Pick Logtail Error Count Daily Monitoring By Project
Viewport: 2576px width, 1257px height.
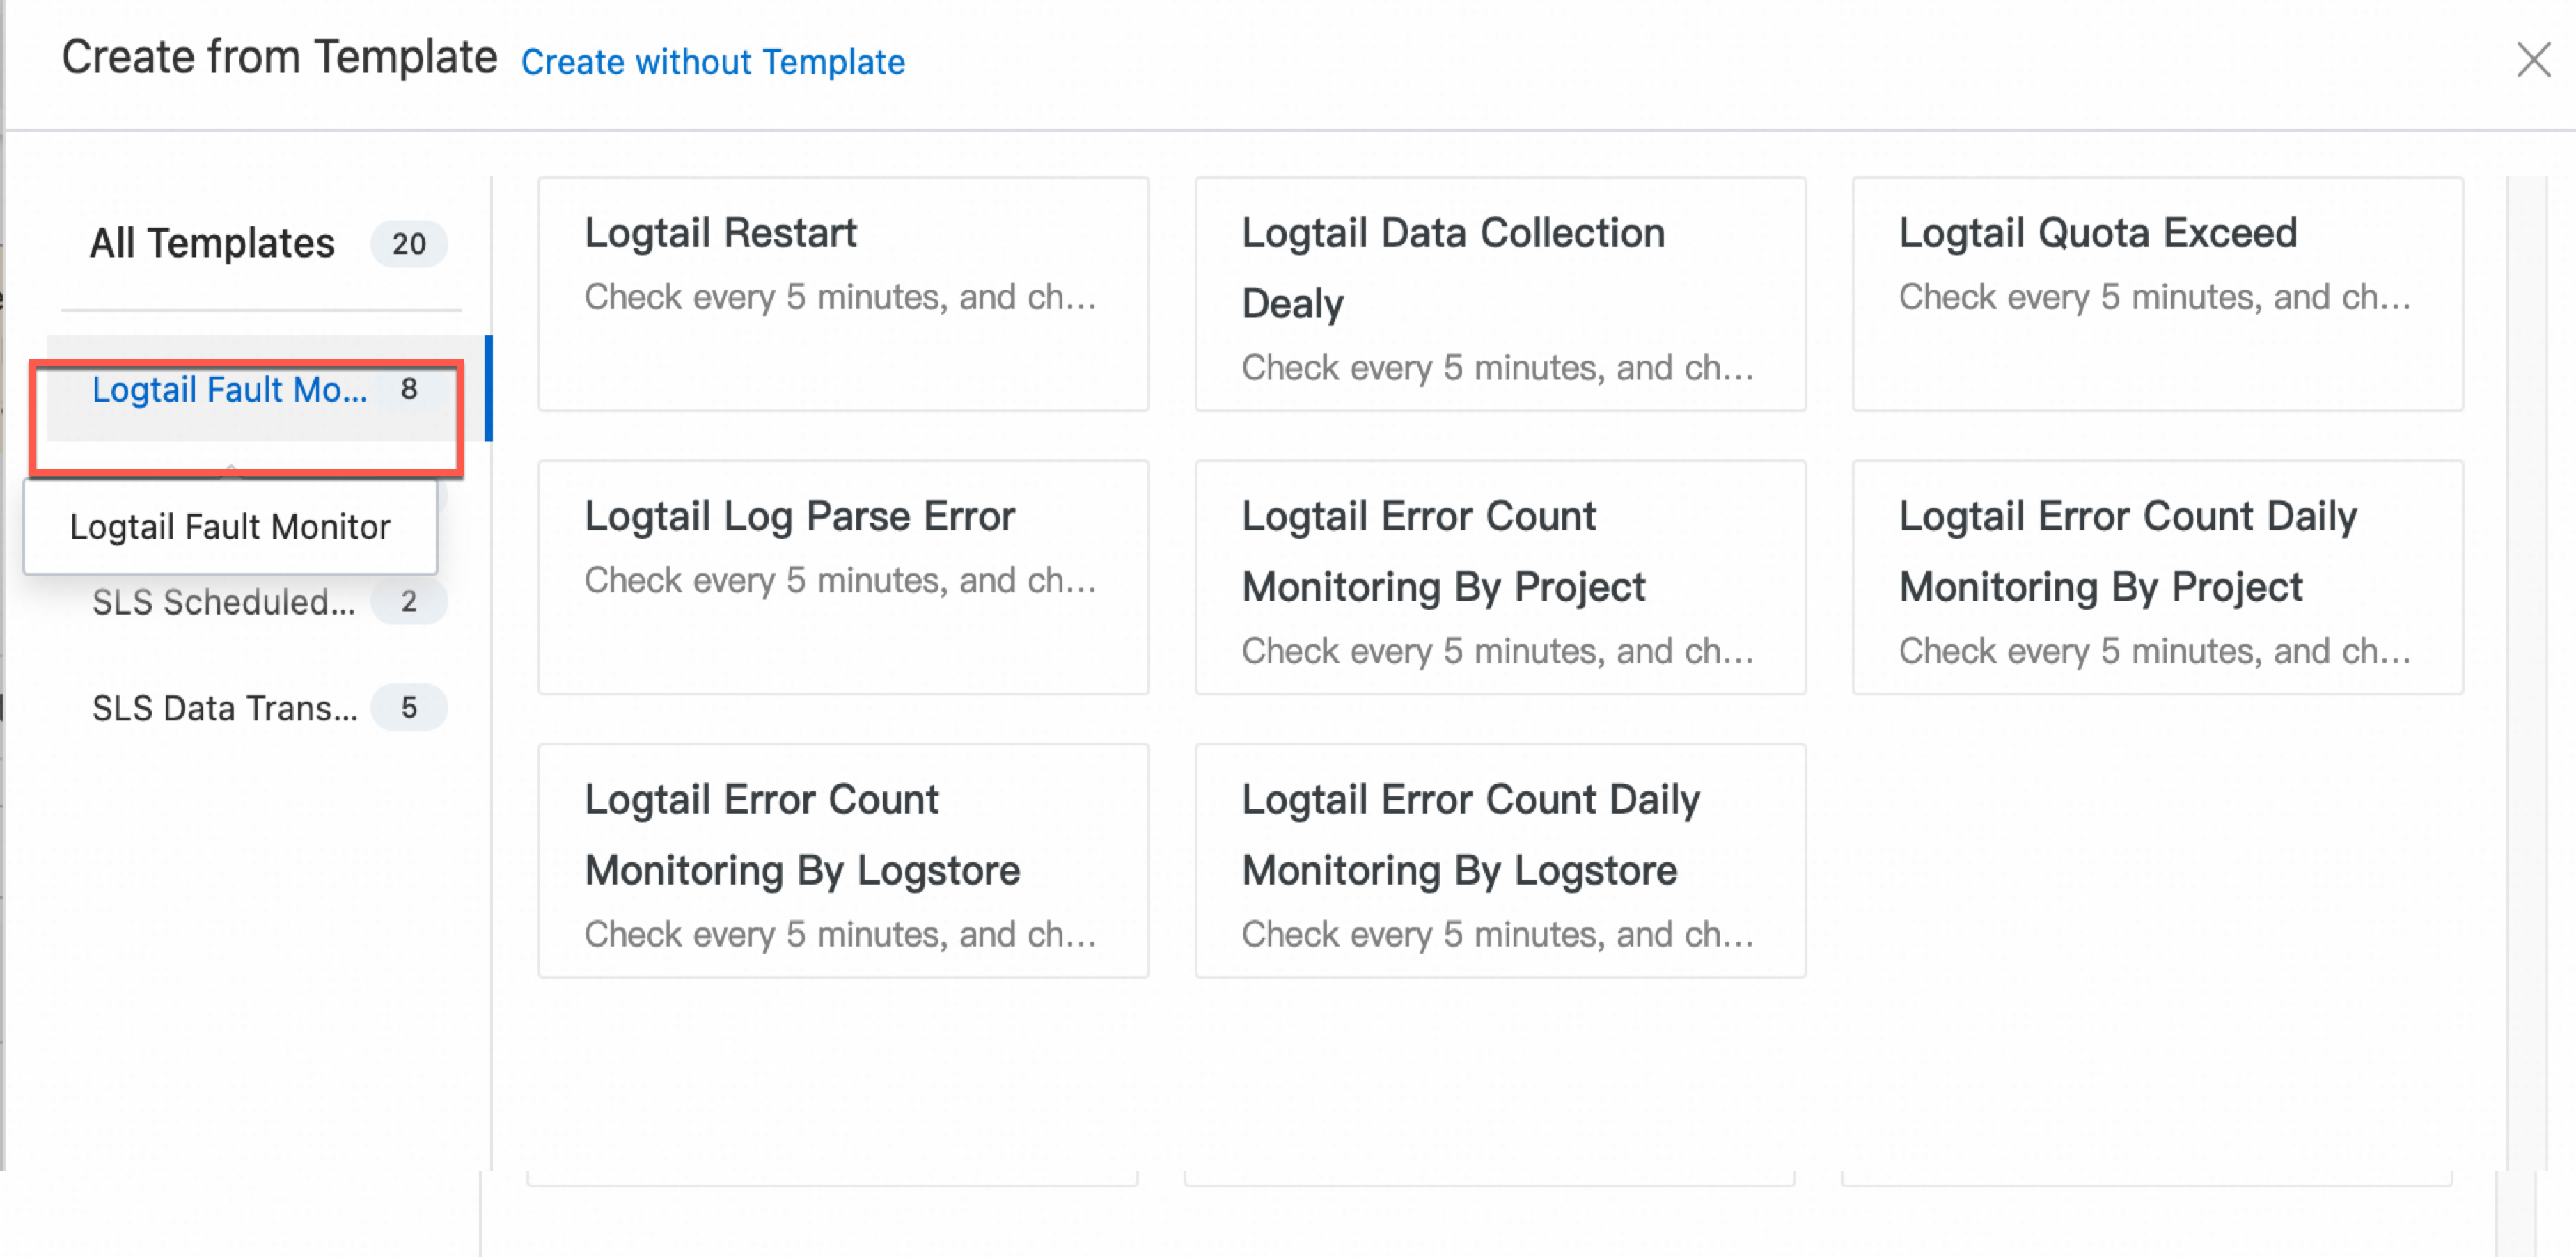[2157, 577]
